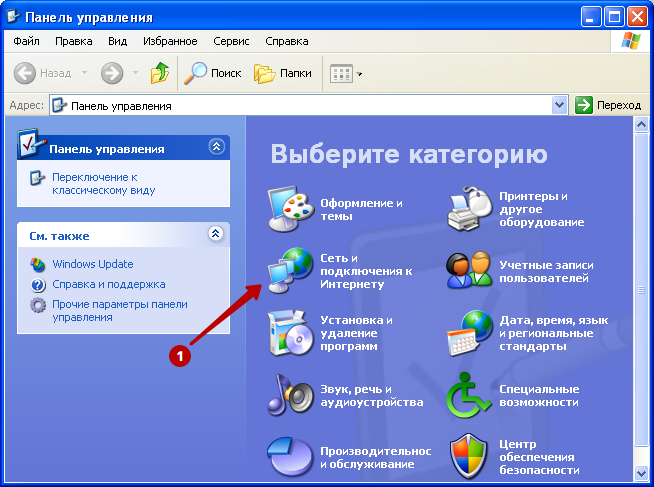654x487 pixels.
Task: Click Переключение к классическому виду link
Action: (103, 184)
